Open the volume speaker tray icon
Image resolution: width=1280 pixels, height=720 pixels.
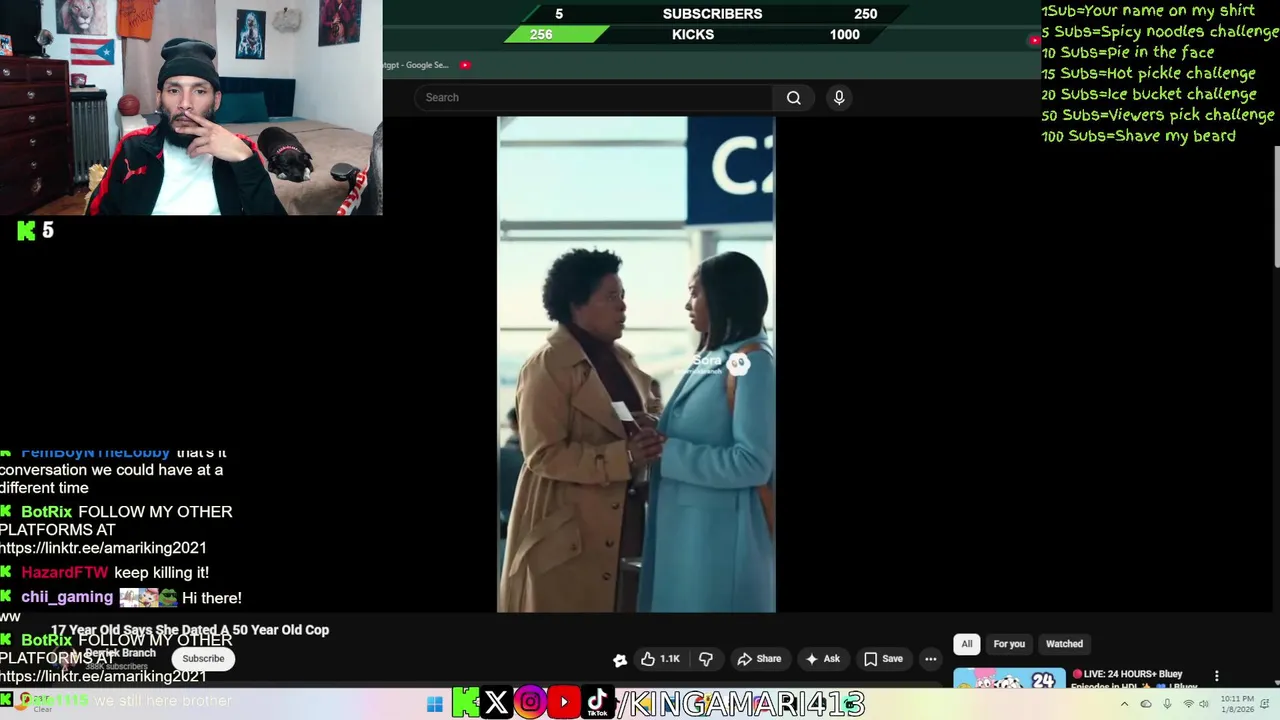click(x=1206, y=704)
